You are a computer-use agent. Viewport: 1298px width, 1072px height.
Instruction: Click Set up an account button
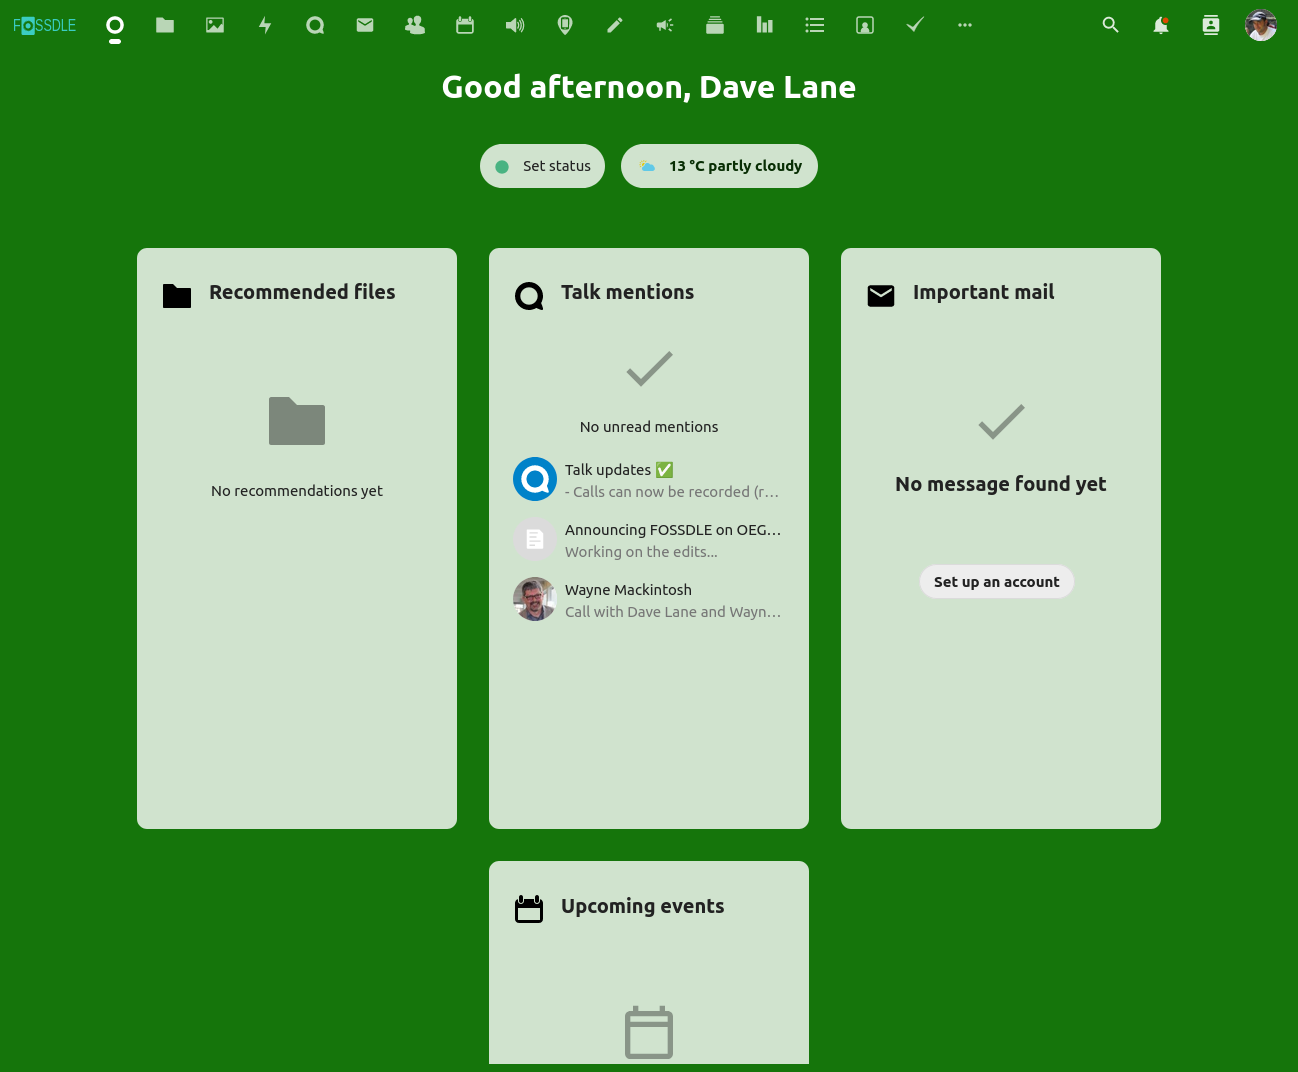997,582
